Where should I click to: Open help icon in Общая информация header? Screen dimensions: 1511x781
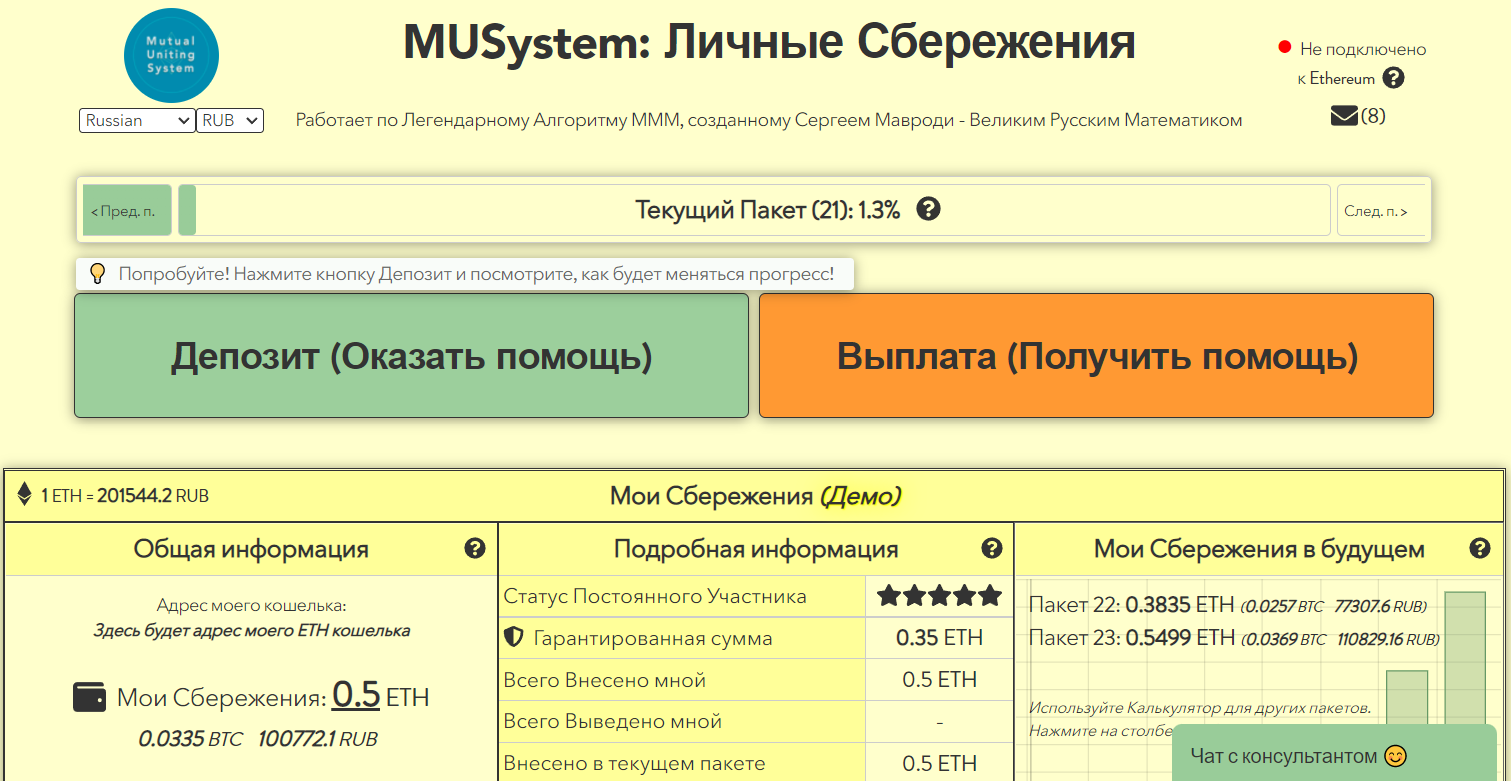[x=475, y=548]
